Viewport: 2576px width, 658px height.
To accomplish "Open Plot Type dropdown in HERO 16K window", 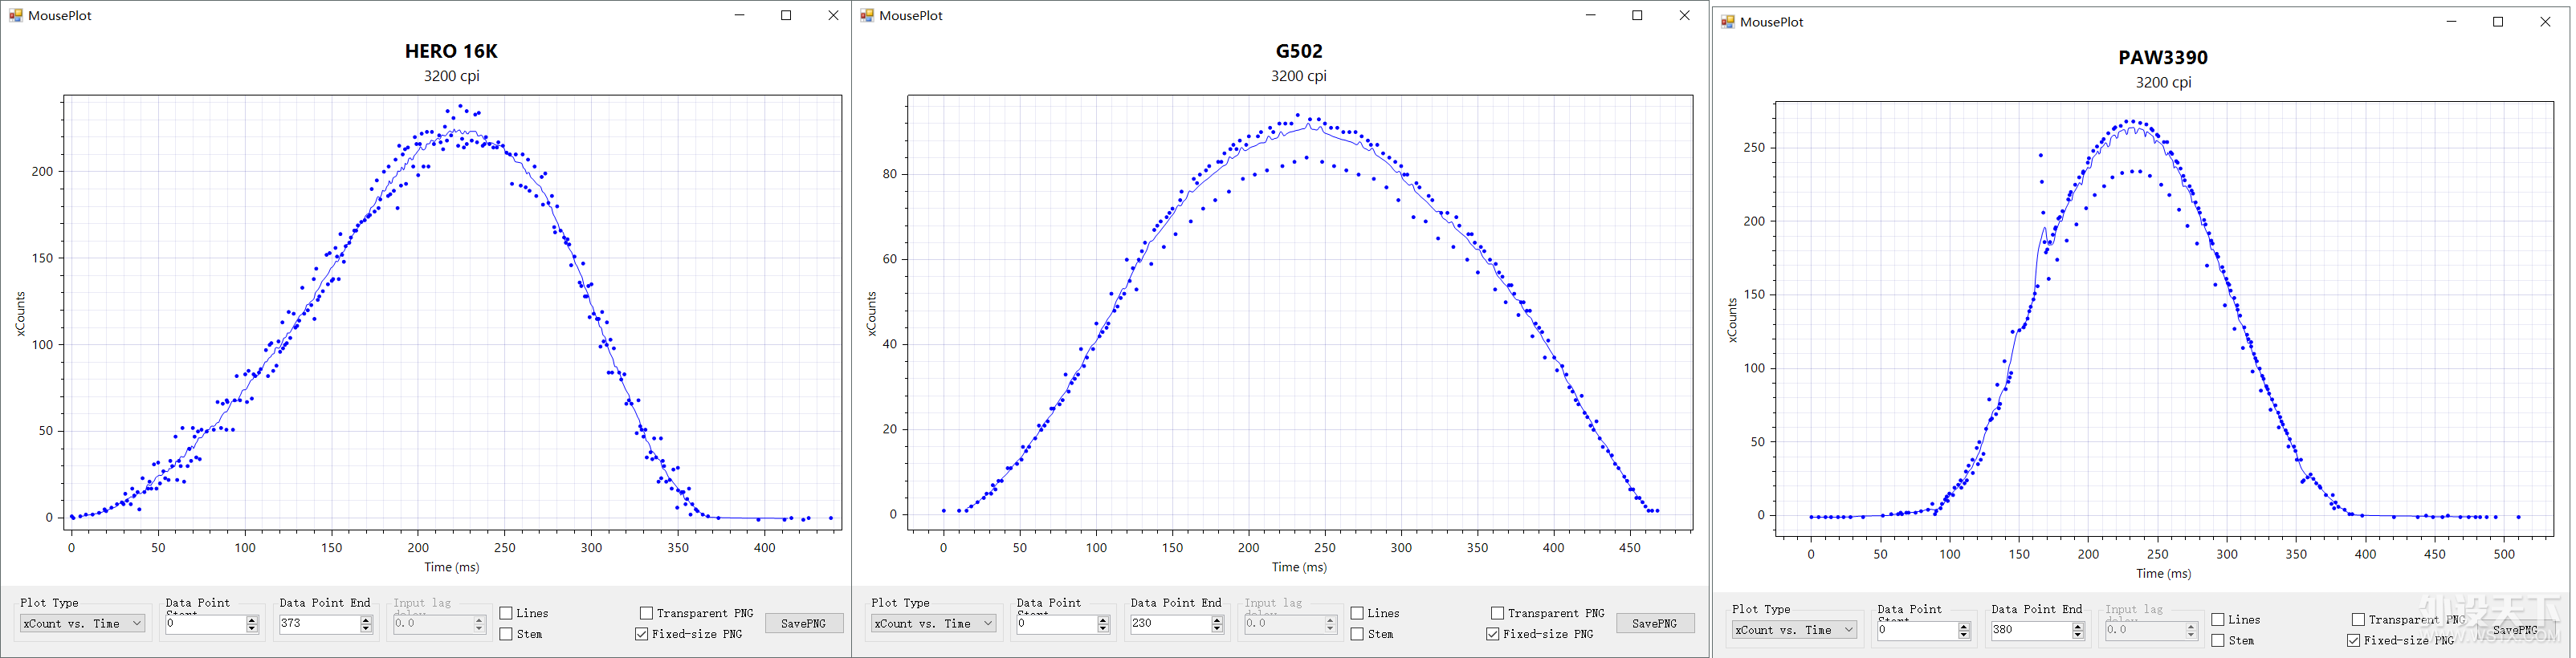I will pos(82,624).
